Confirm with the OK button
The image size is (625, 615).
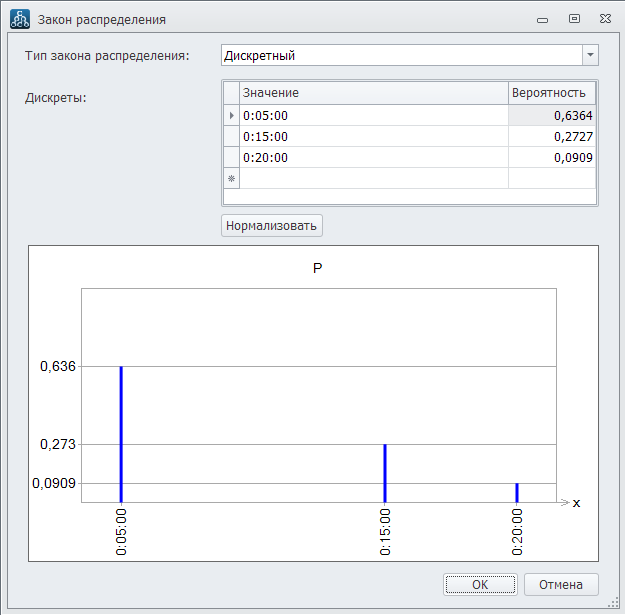click(480, 584)
